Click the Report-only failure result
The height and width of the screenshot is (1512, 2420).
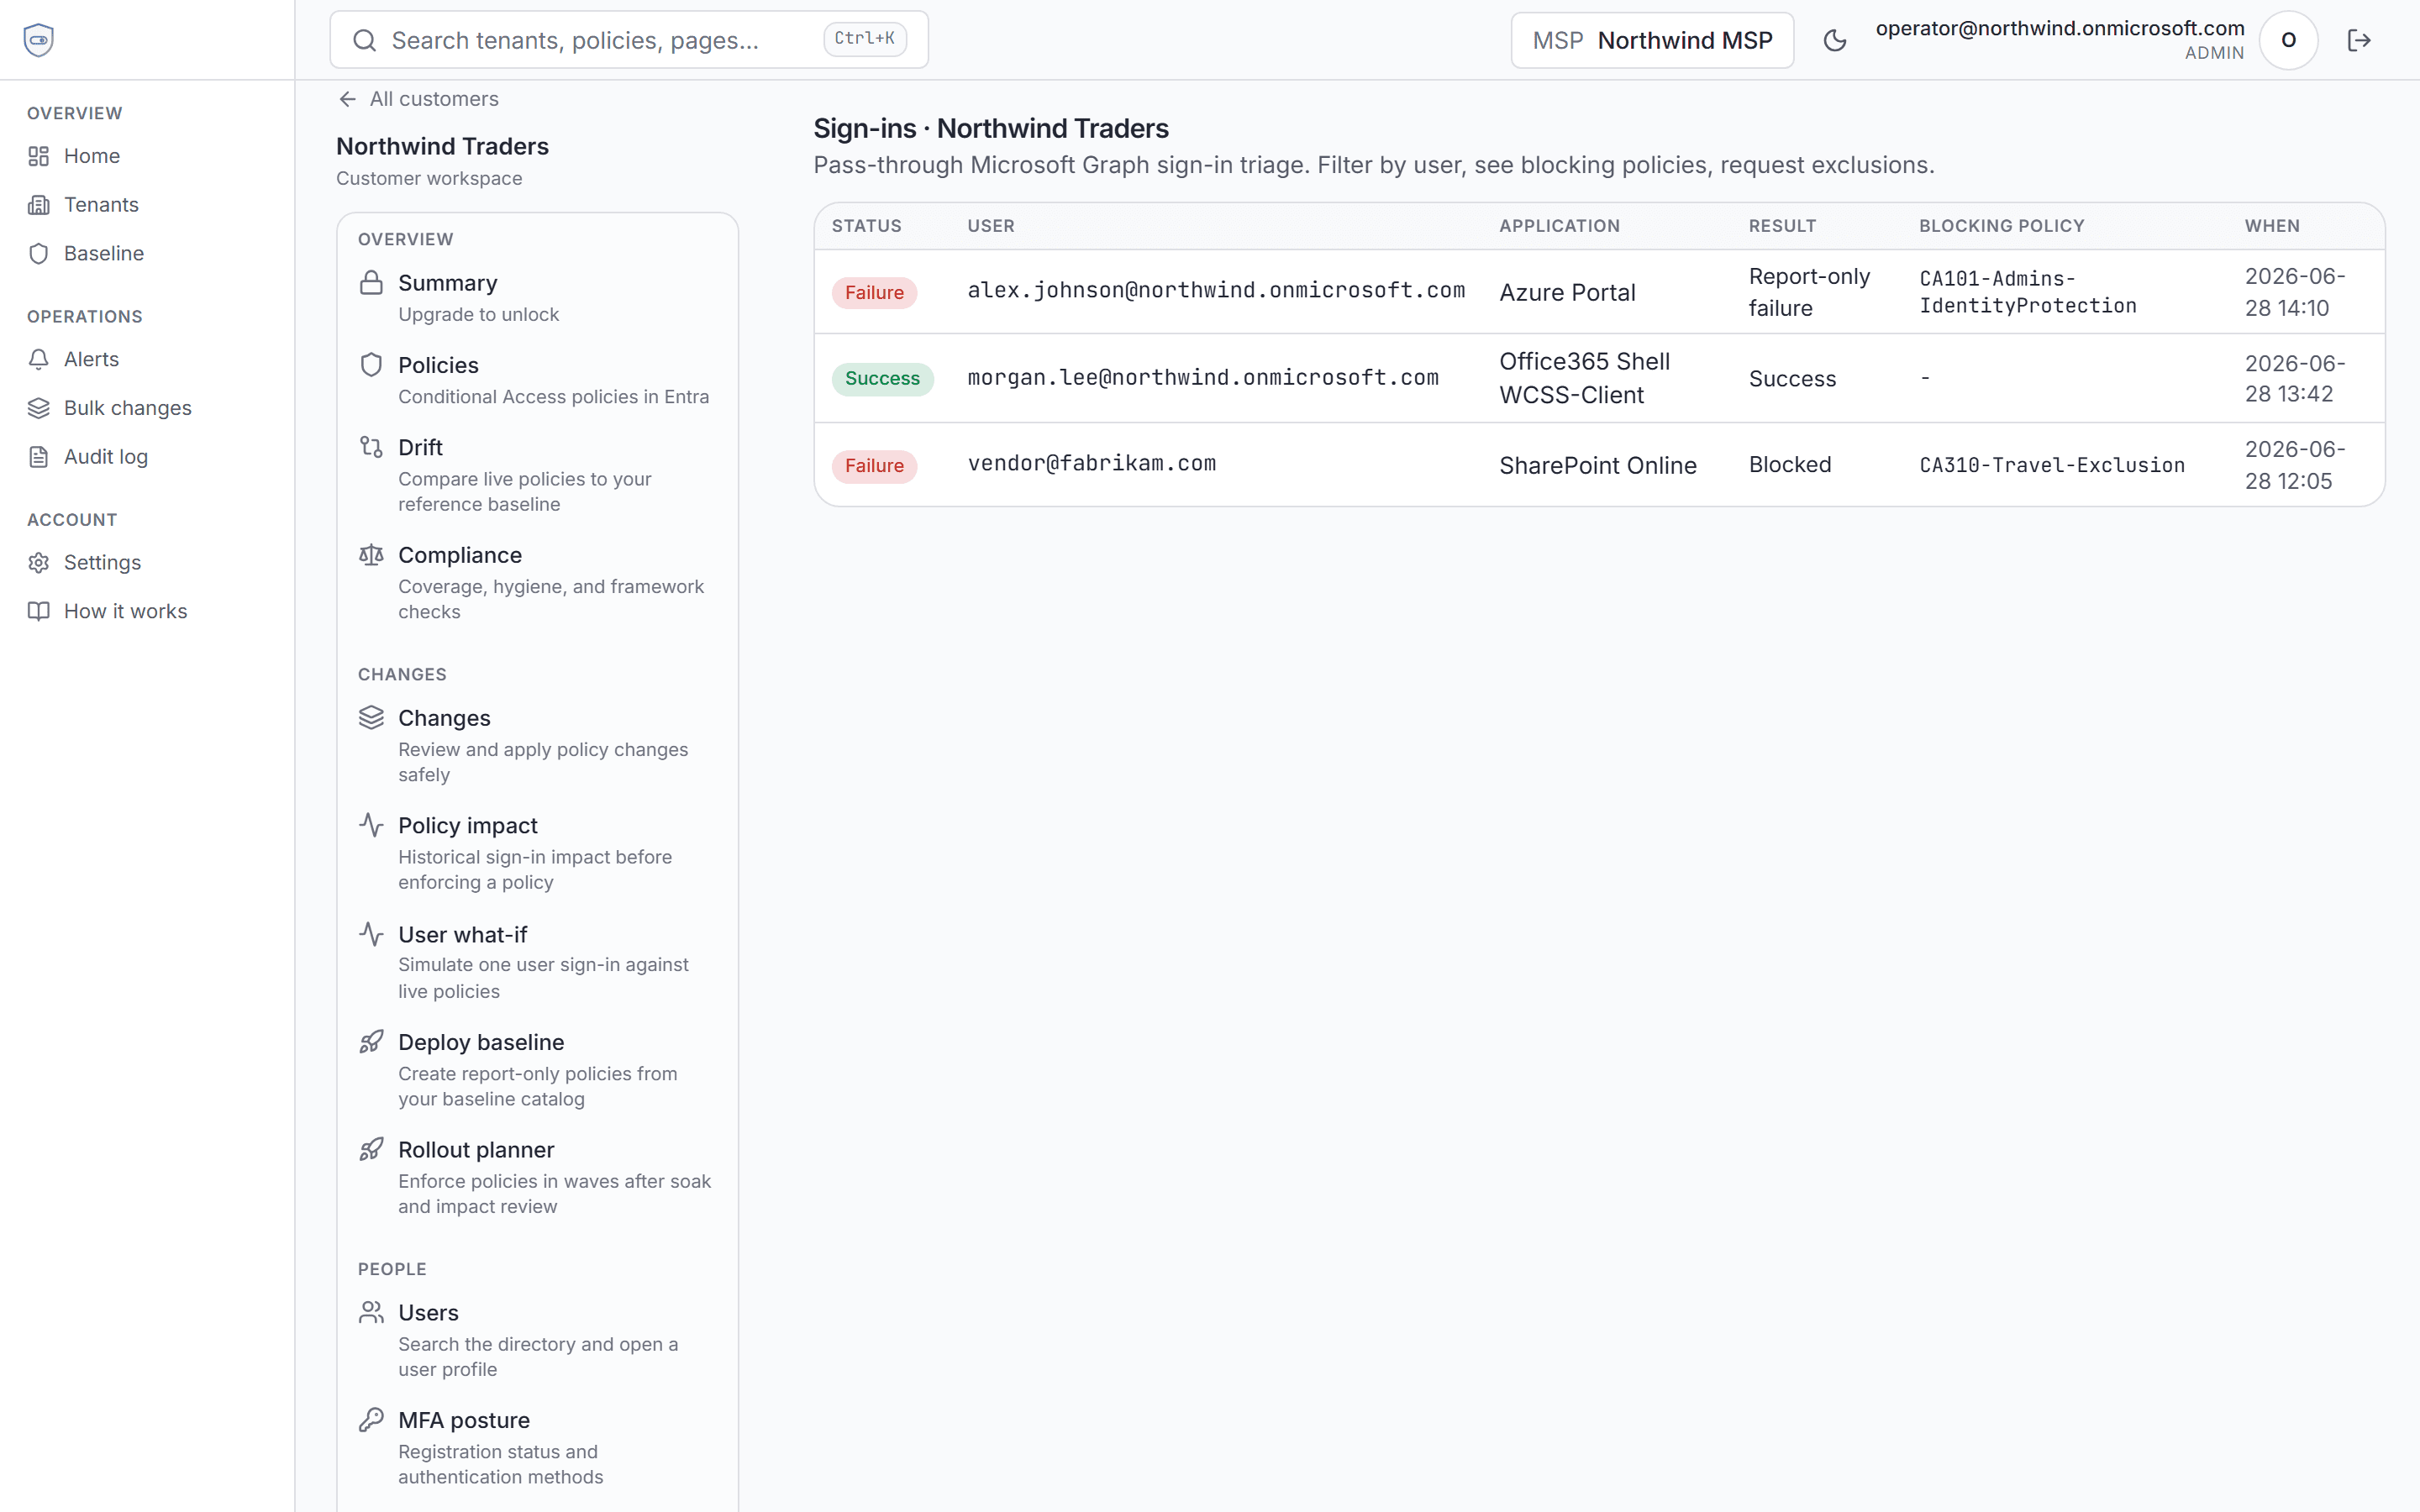point(1809,292)
